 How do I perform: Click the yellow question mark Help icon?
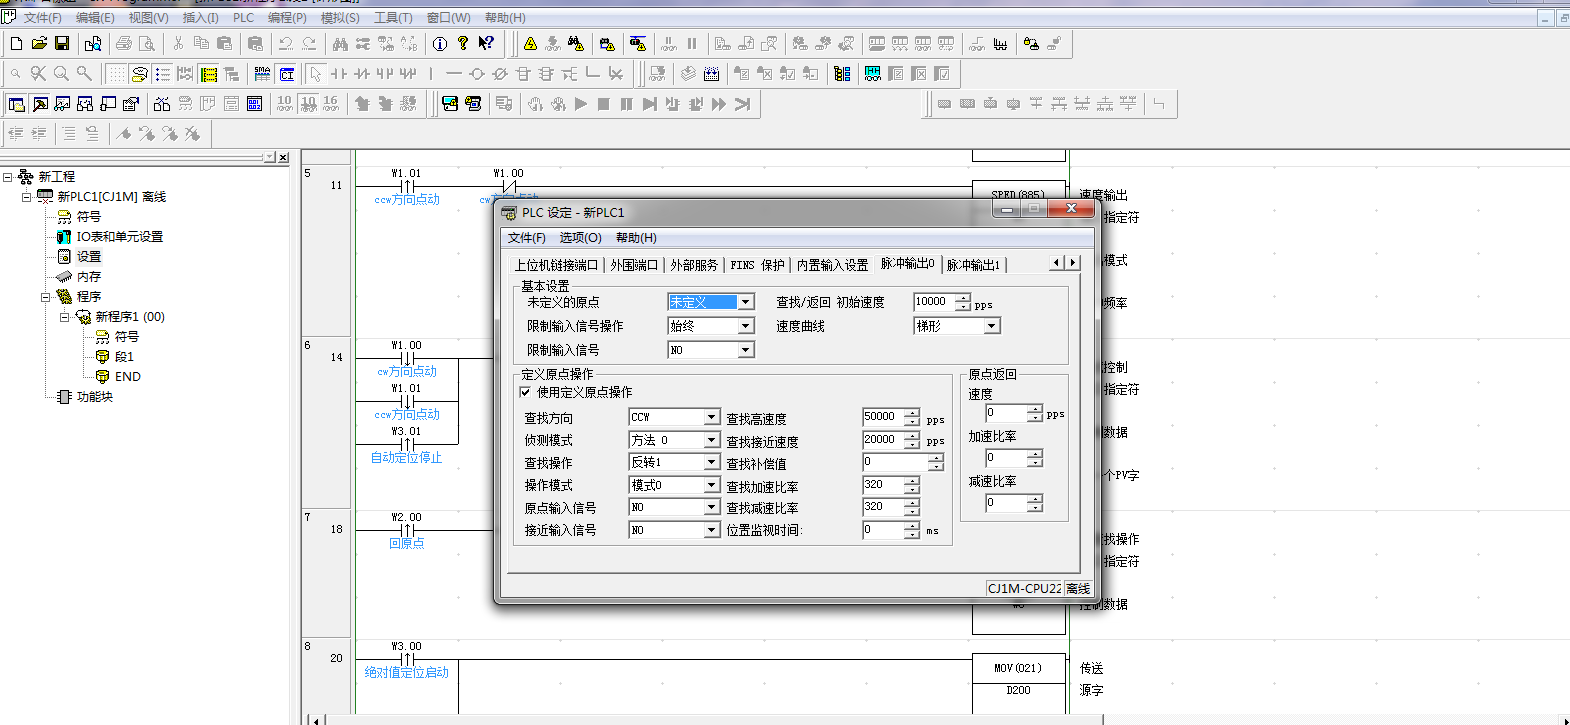tap(462, 43)
